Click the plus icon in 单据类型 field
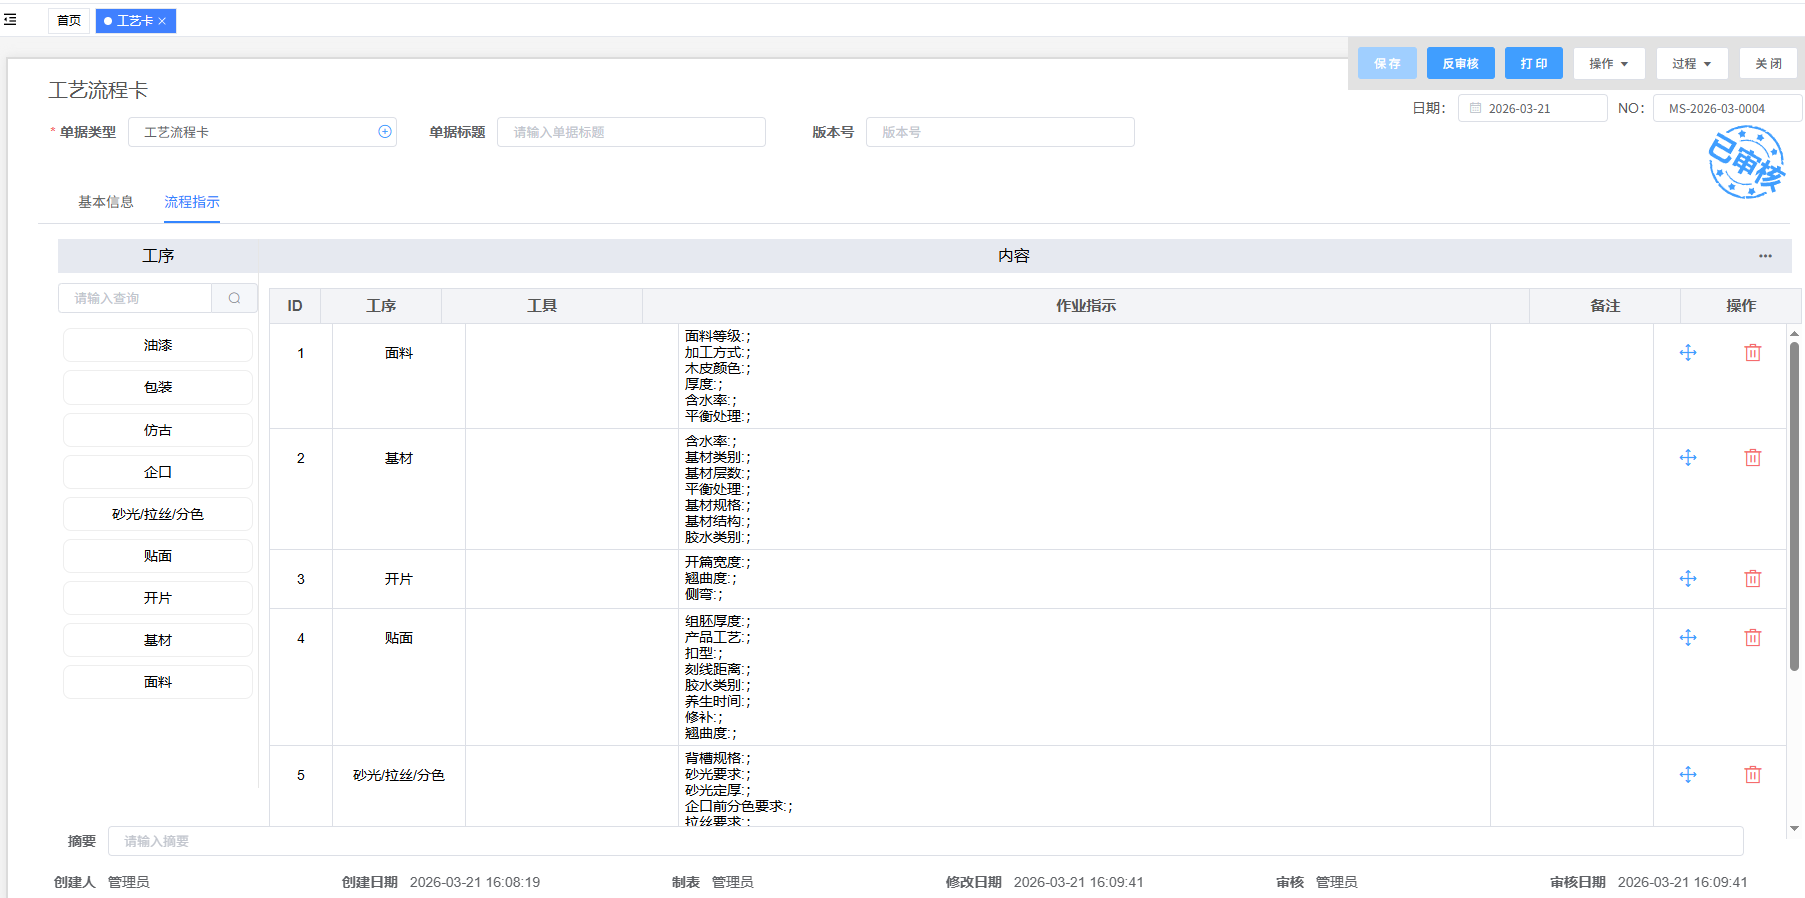Viewport: 1805px width, 898px height. tap(385, 132)
